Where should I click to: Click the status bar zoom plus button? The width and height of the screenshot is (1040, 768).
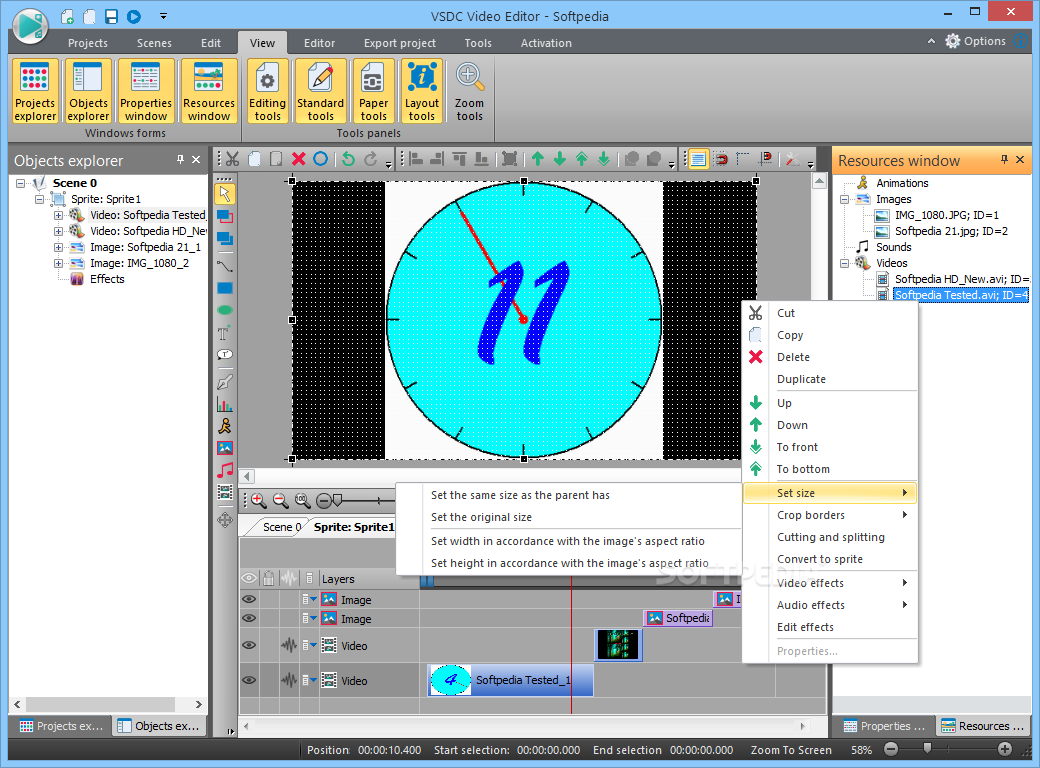pyautogui.click(x=1005, y=749)
